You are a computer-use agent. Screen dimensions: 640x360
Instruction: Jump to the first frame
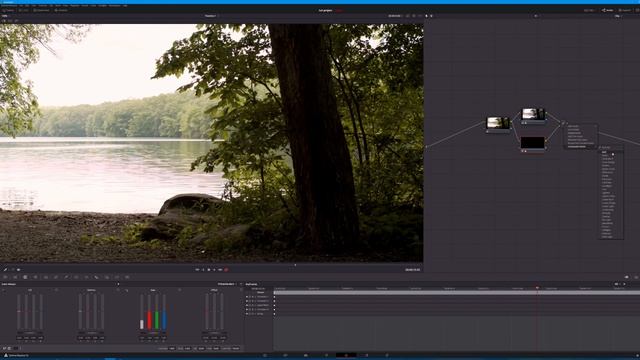197,269
